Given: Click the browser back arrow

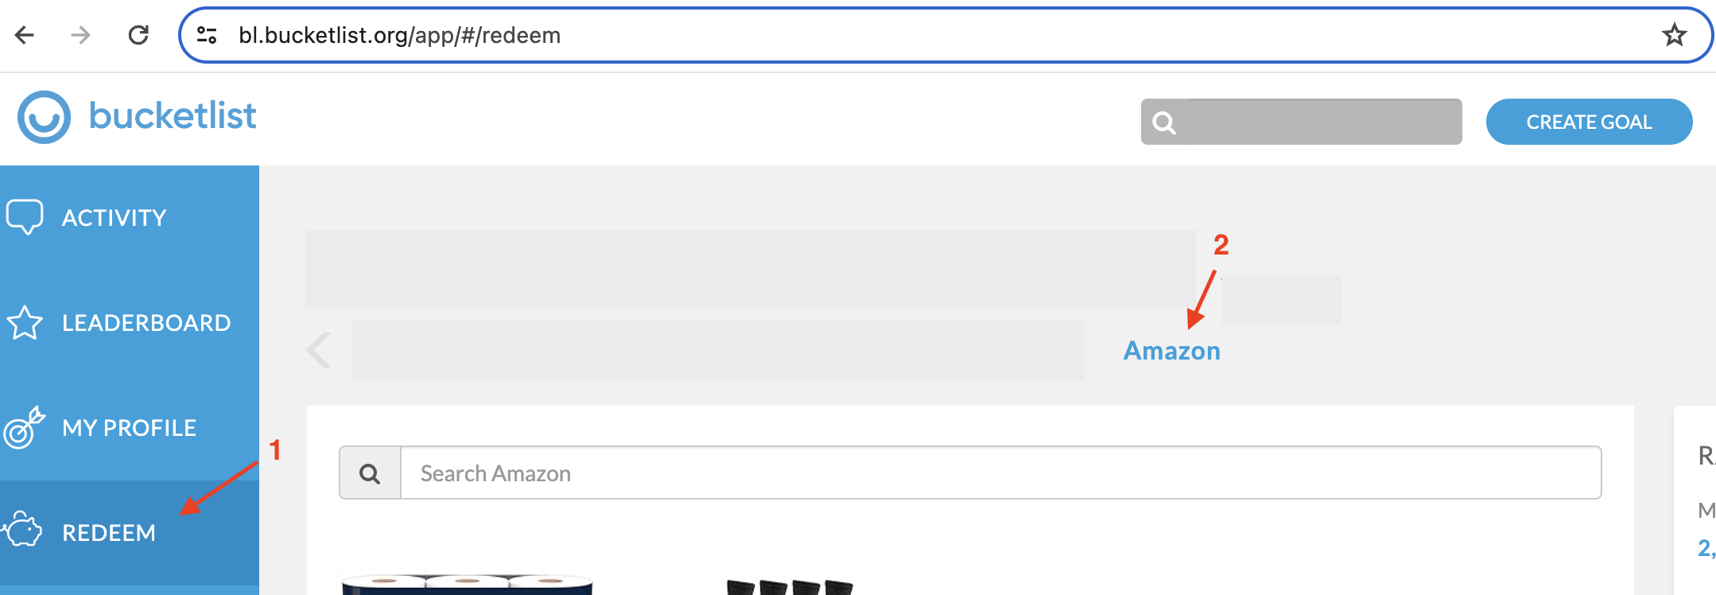Looking at the screenshot, I should pos(24,33).
